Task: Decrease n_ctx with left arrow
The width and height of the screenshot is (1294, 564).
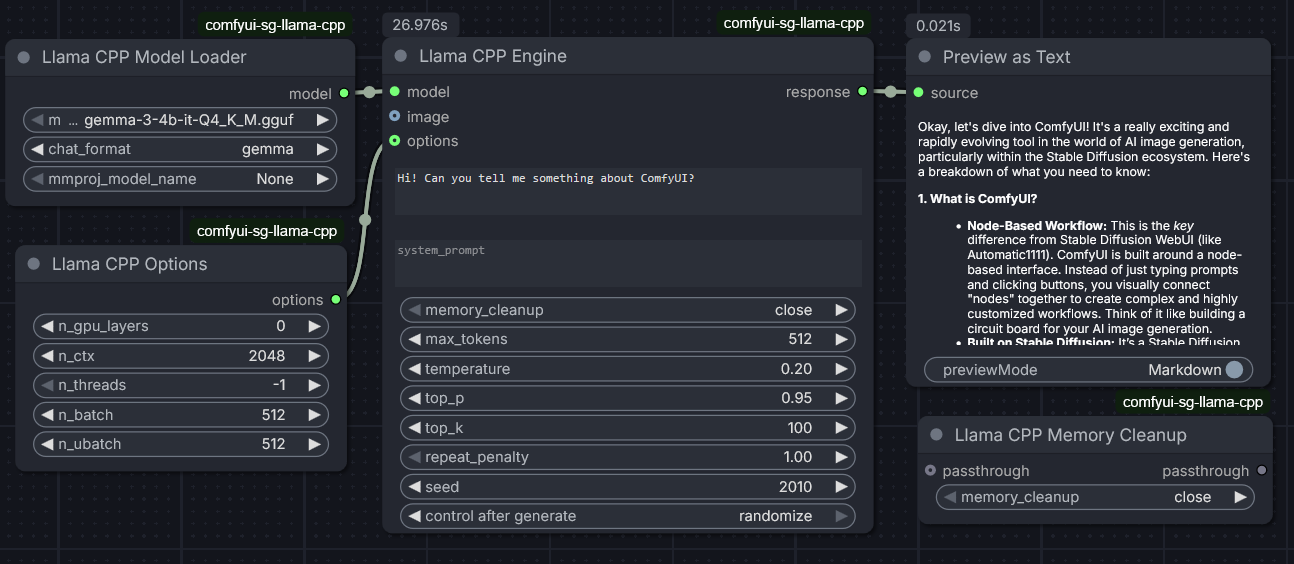Action: point(48,355)
